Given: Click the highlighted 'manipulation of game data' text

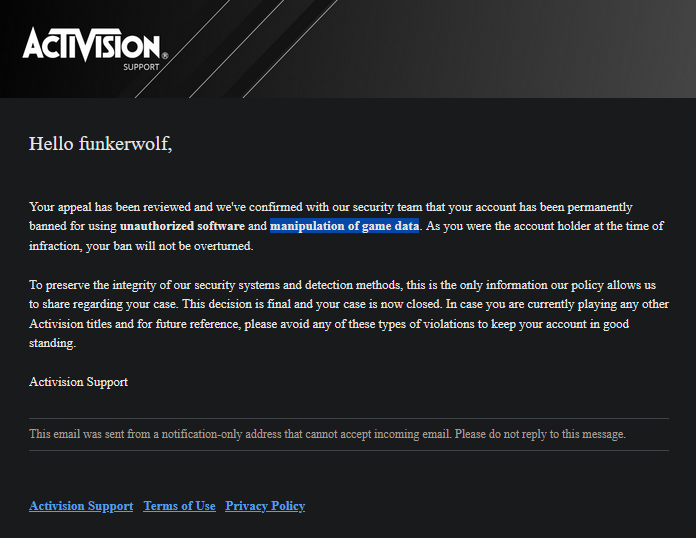Looking at the screenshot, I should click(344, 226).
